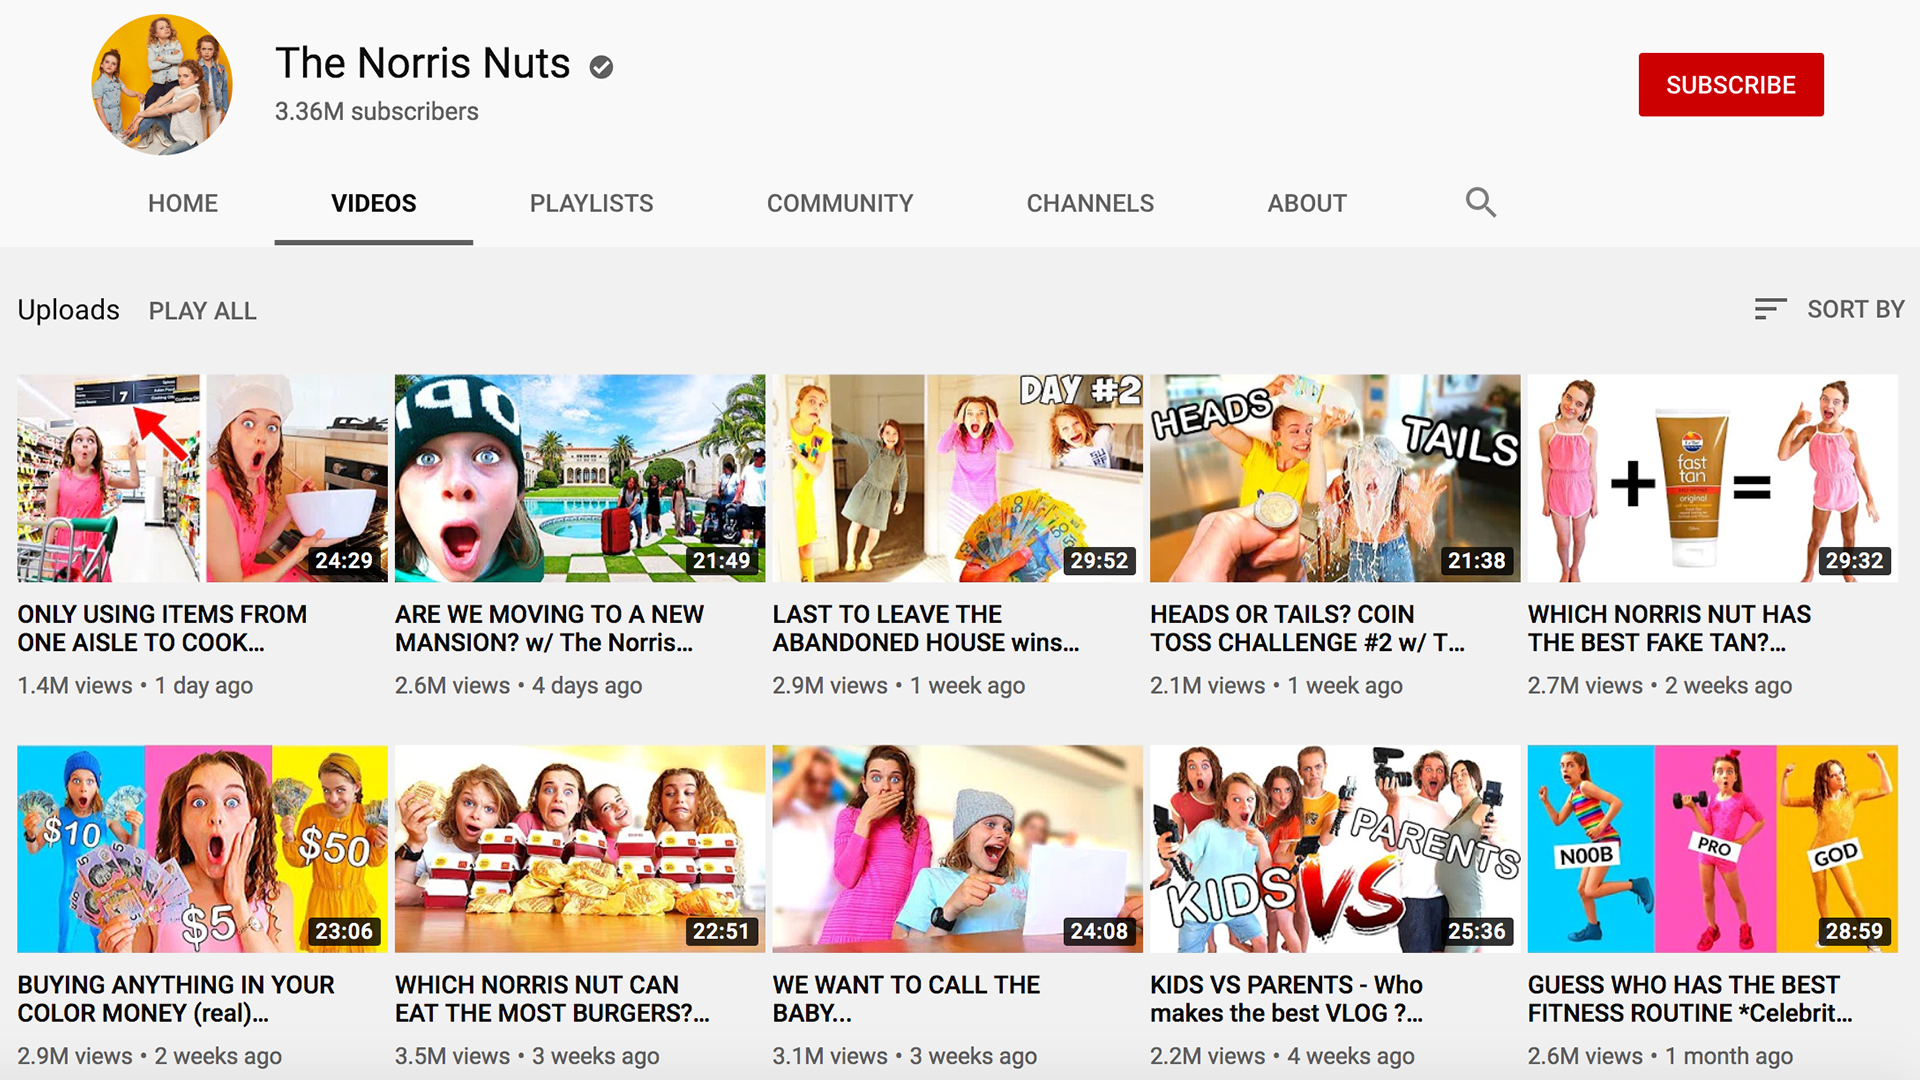The width and height of the screenshot is (1920, 1080).
Task: Open the Heads or Tails coin thumbnail
Action: click(x=1334, y=478)
